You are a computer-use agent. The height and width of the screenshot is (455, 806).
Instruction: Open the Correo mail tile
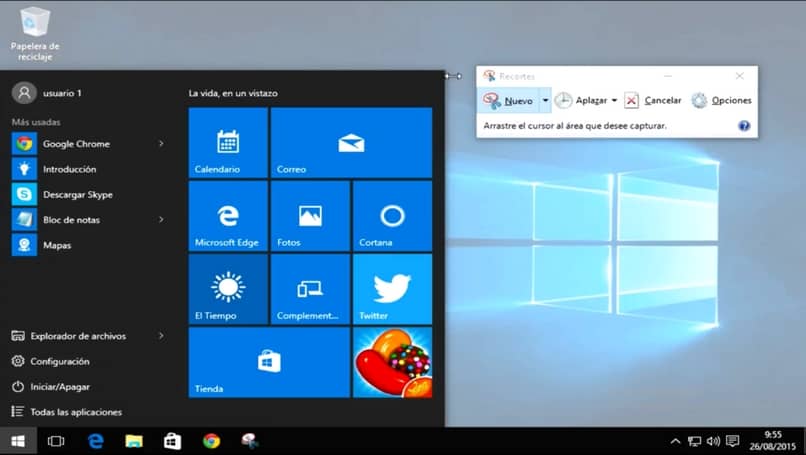351,142
